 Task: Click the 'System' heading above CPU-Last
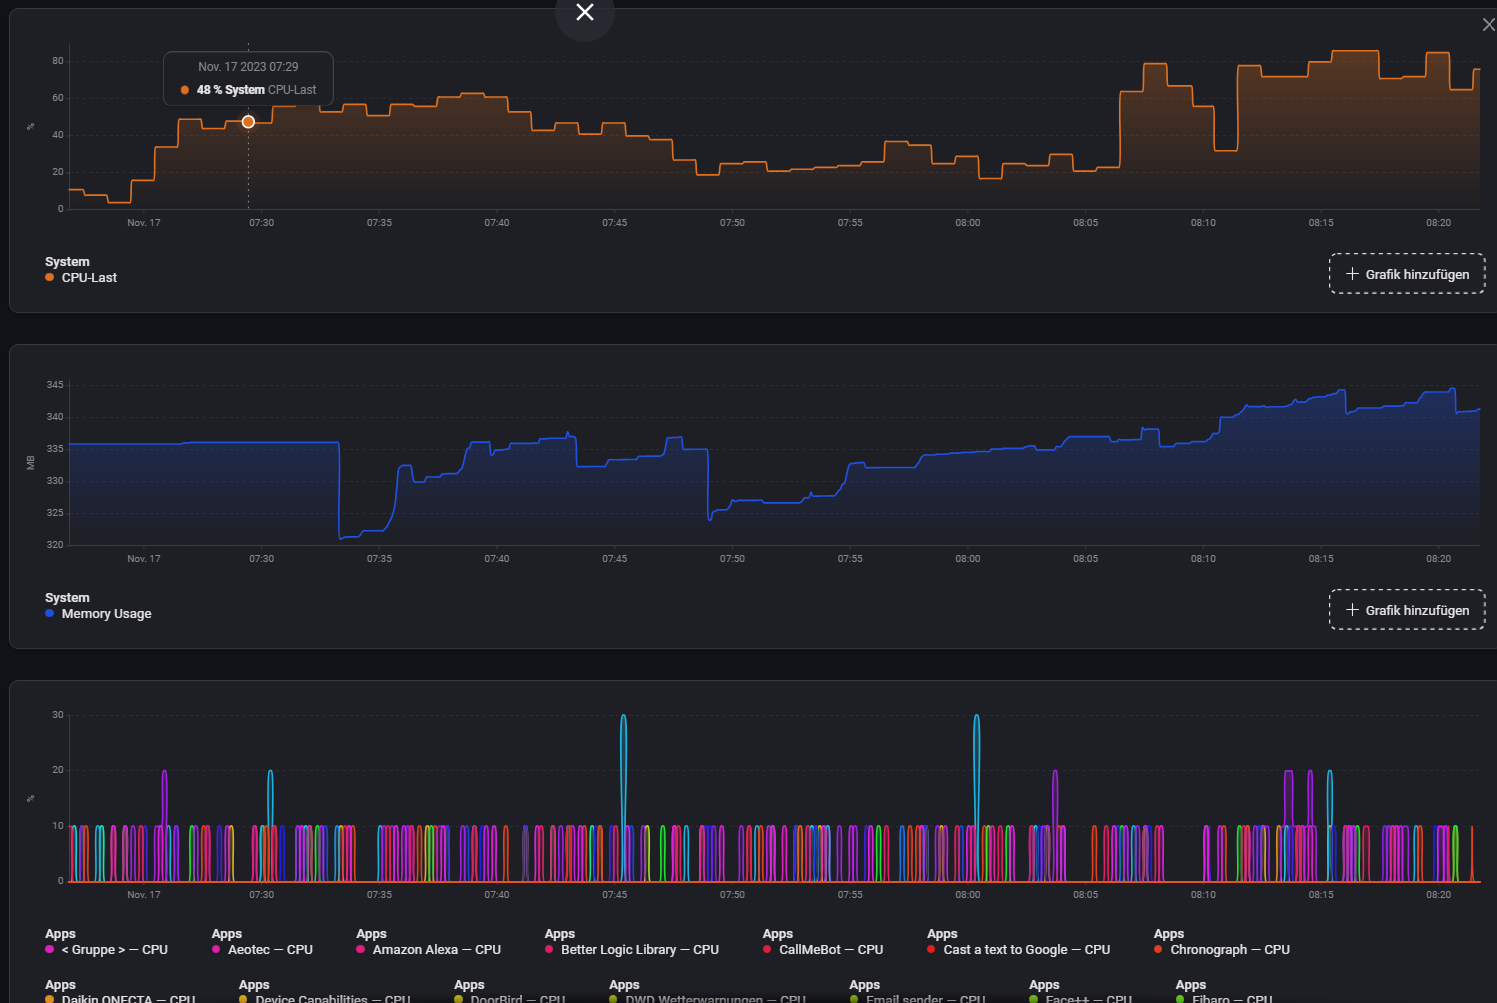67,262
